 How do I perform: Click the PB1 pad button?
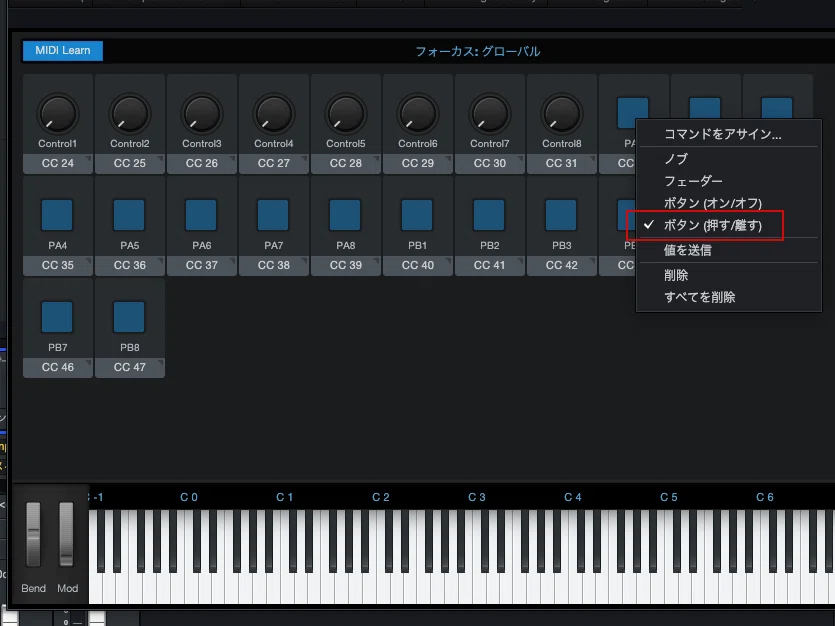[x=417, y=215]
